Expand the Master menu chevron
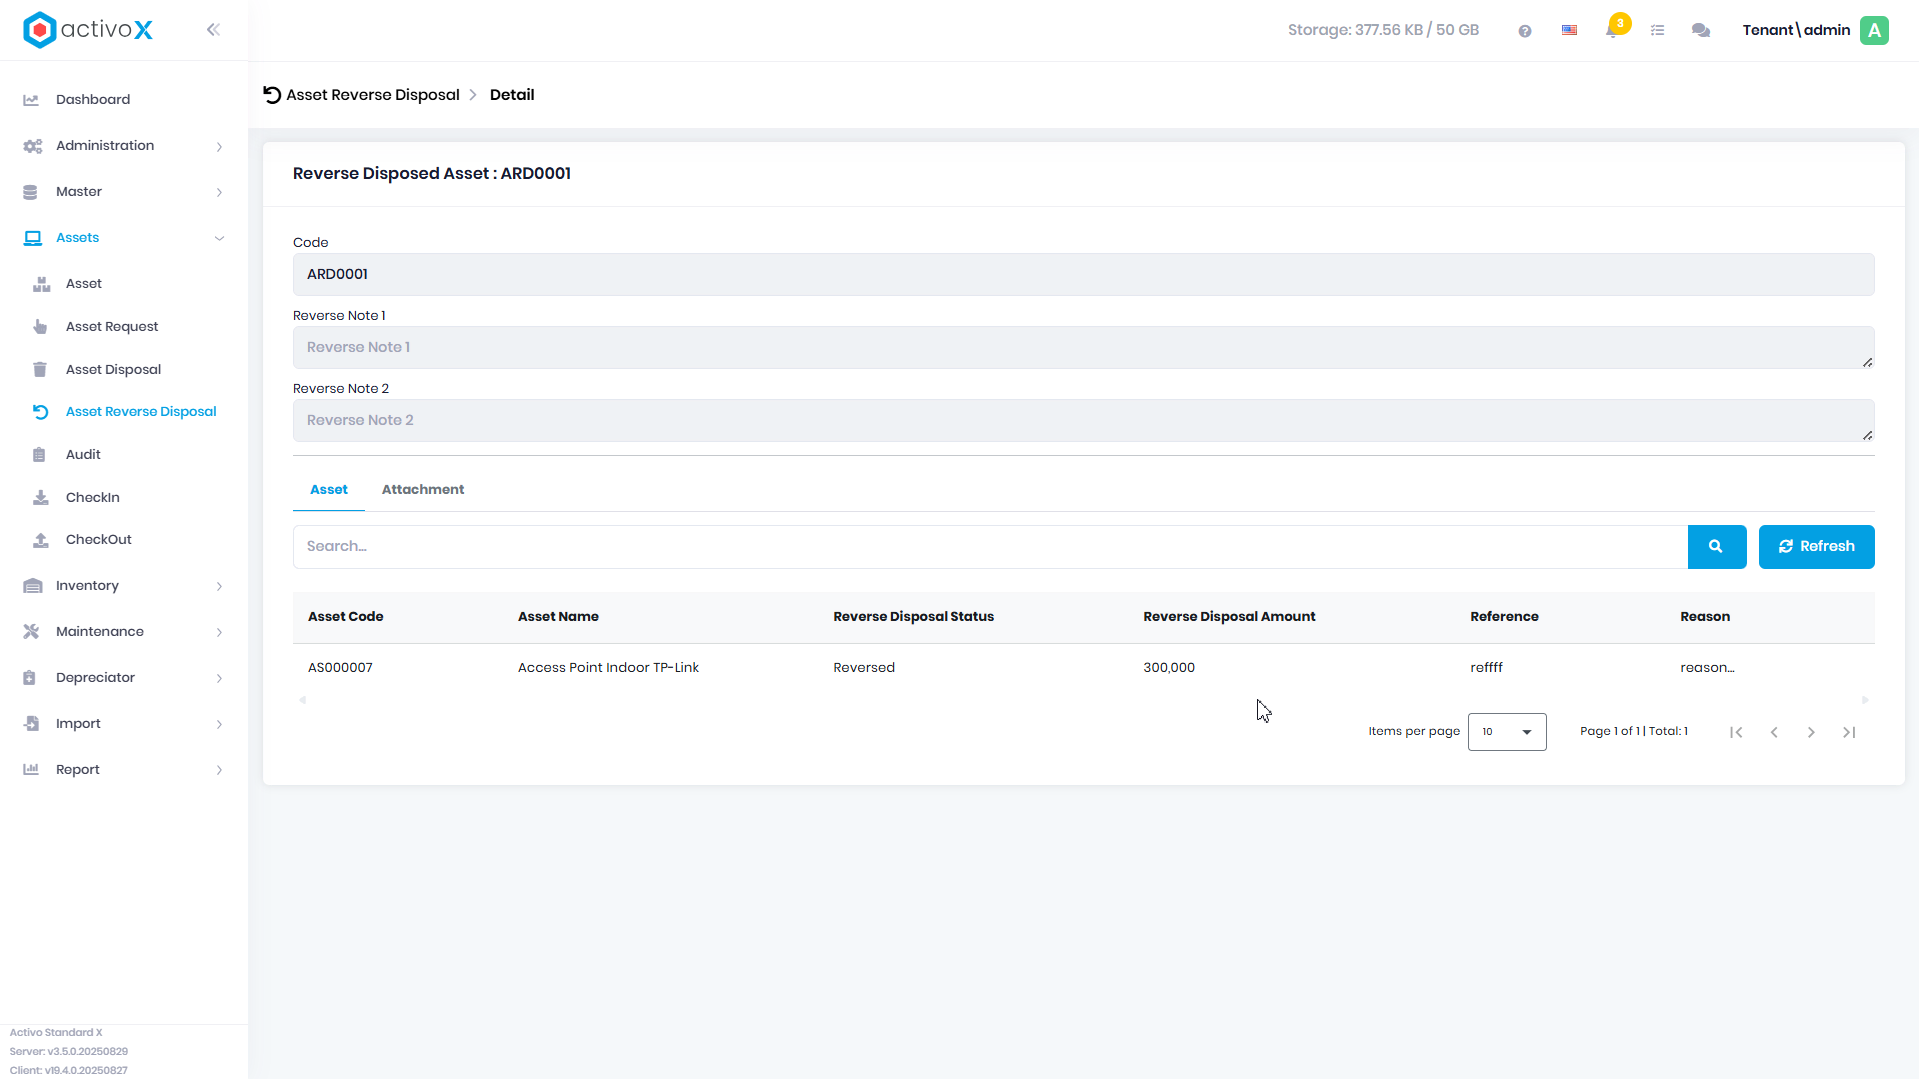 [x=219, y=193]
